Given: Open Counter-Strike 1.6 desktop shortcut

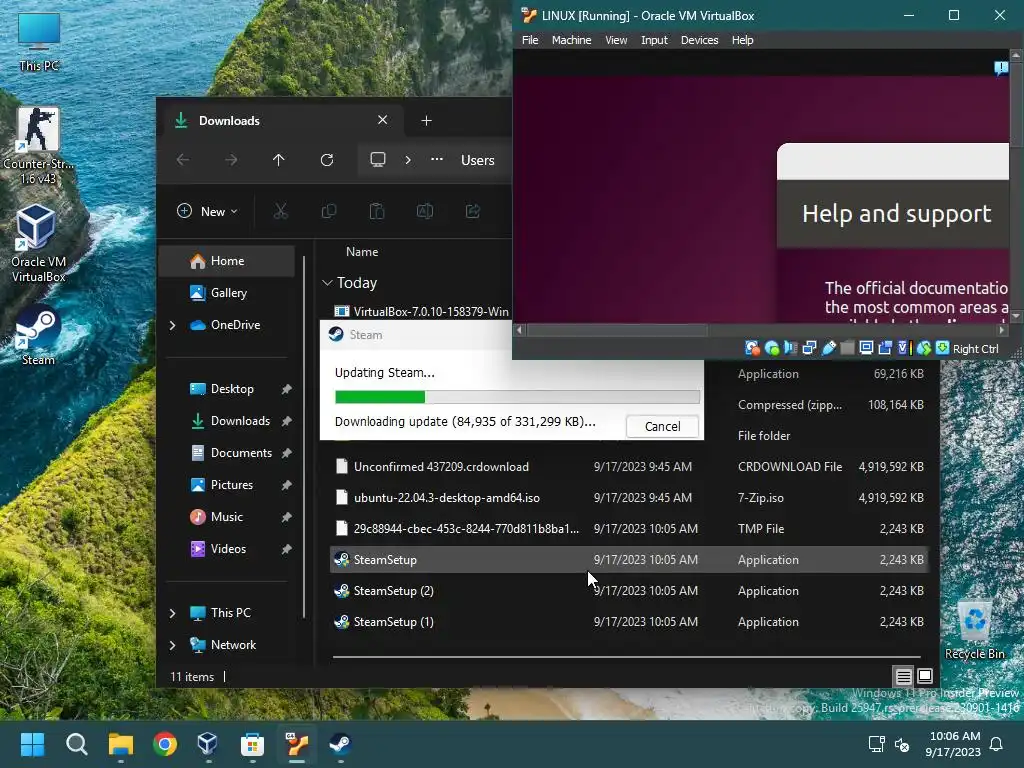Looking at the screenshot, I should pos(38,146).
